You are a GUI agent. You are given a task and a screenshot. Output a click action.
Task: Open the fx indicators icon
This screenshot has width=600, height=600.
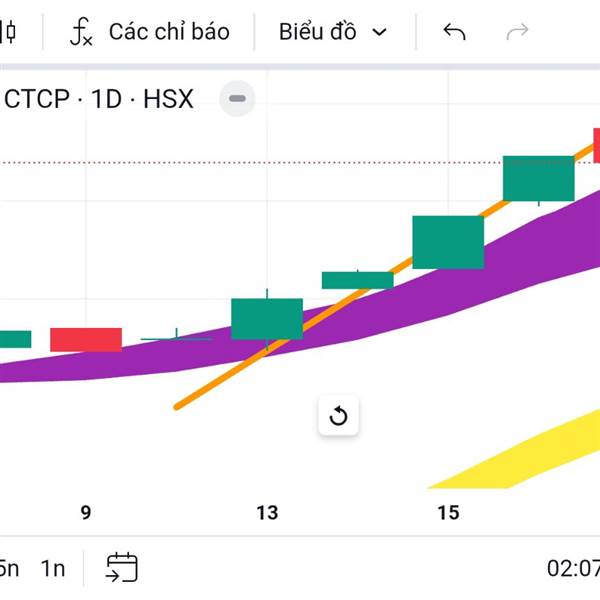pyautogui.click(x=81, y=32)
